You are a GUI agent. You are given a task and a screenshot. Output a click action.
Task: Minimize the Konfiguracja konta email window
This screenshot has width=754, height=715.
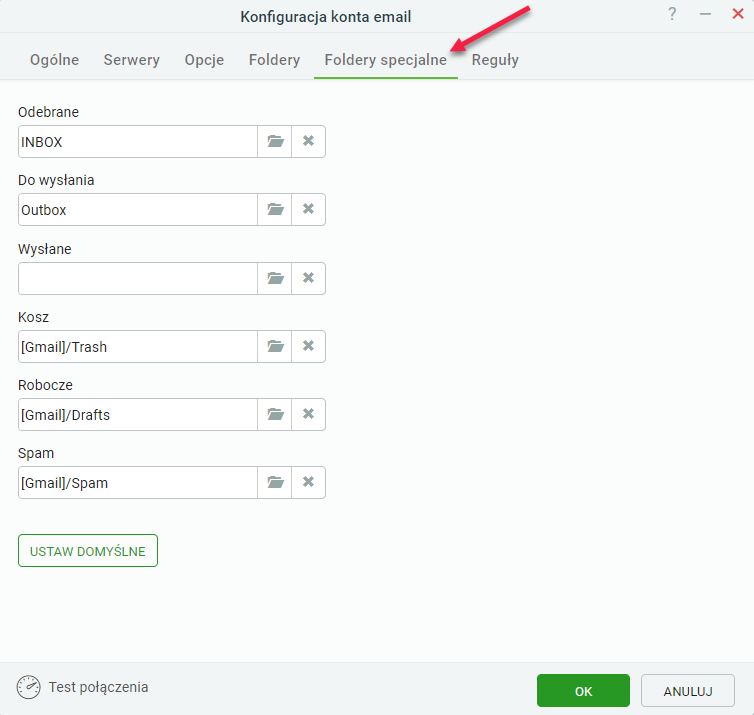point(705,14)
